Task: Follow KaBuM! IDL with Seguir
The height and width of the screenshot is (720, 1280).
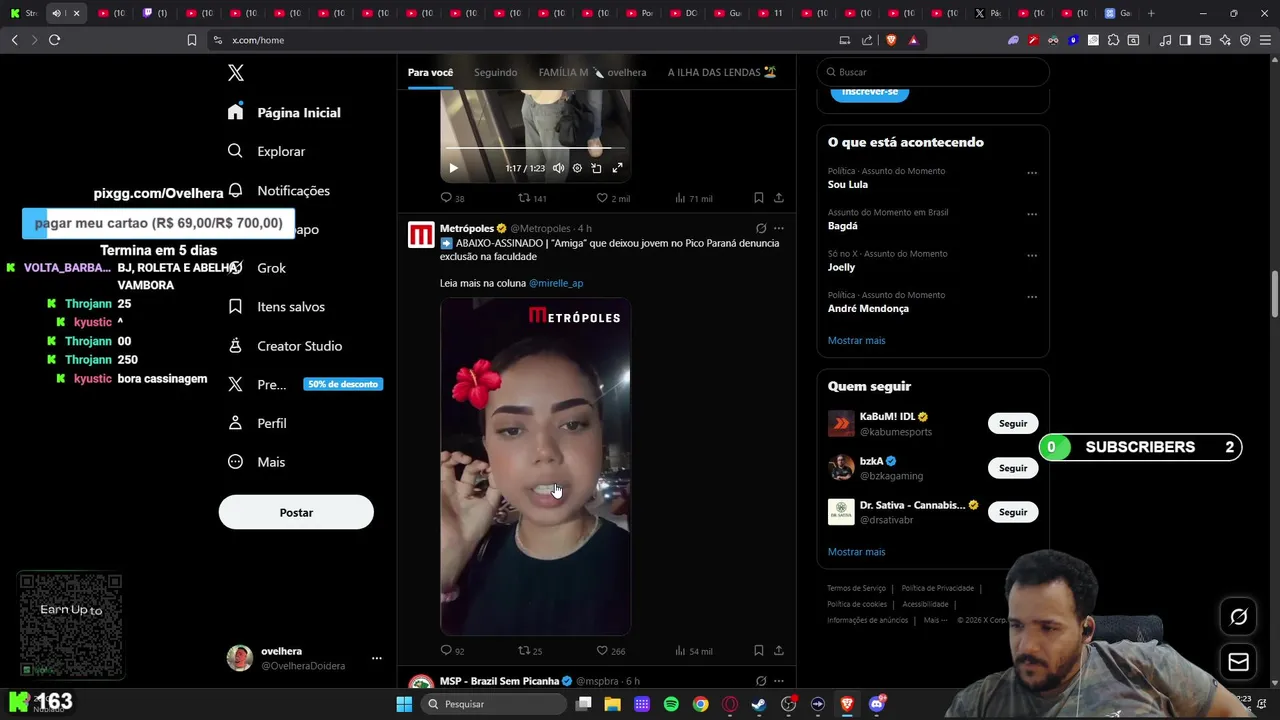Action: 1013,423
